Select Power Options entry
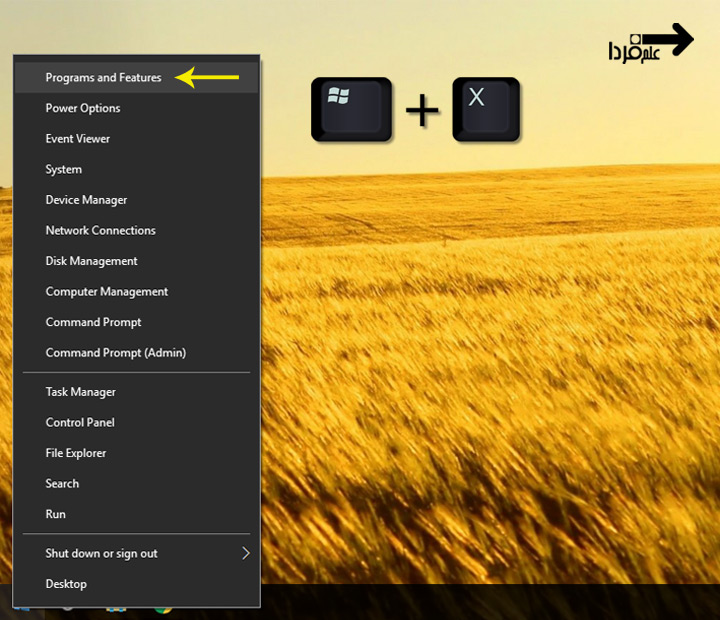 point(83,108)
